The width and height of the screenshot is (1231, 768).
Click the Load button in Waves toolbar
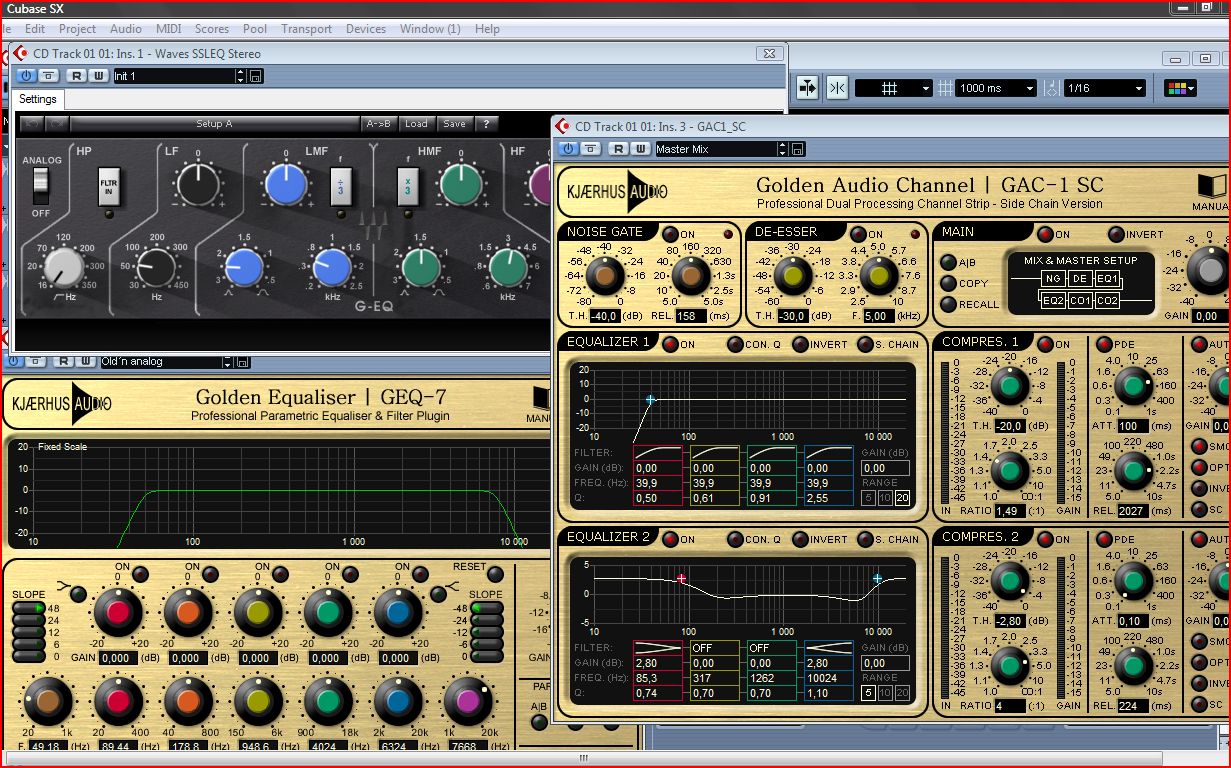pos(416,124)
